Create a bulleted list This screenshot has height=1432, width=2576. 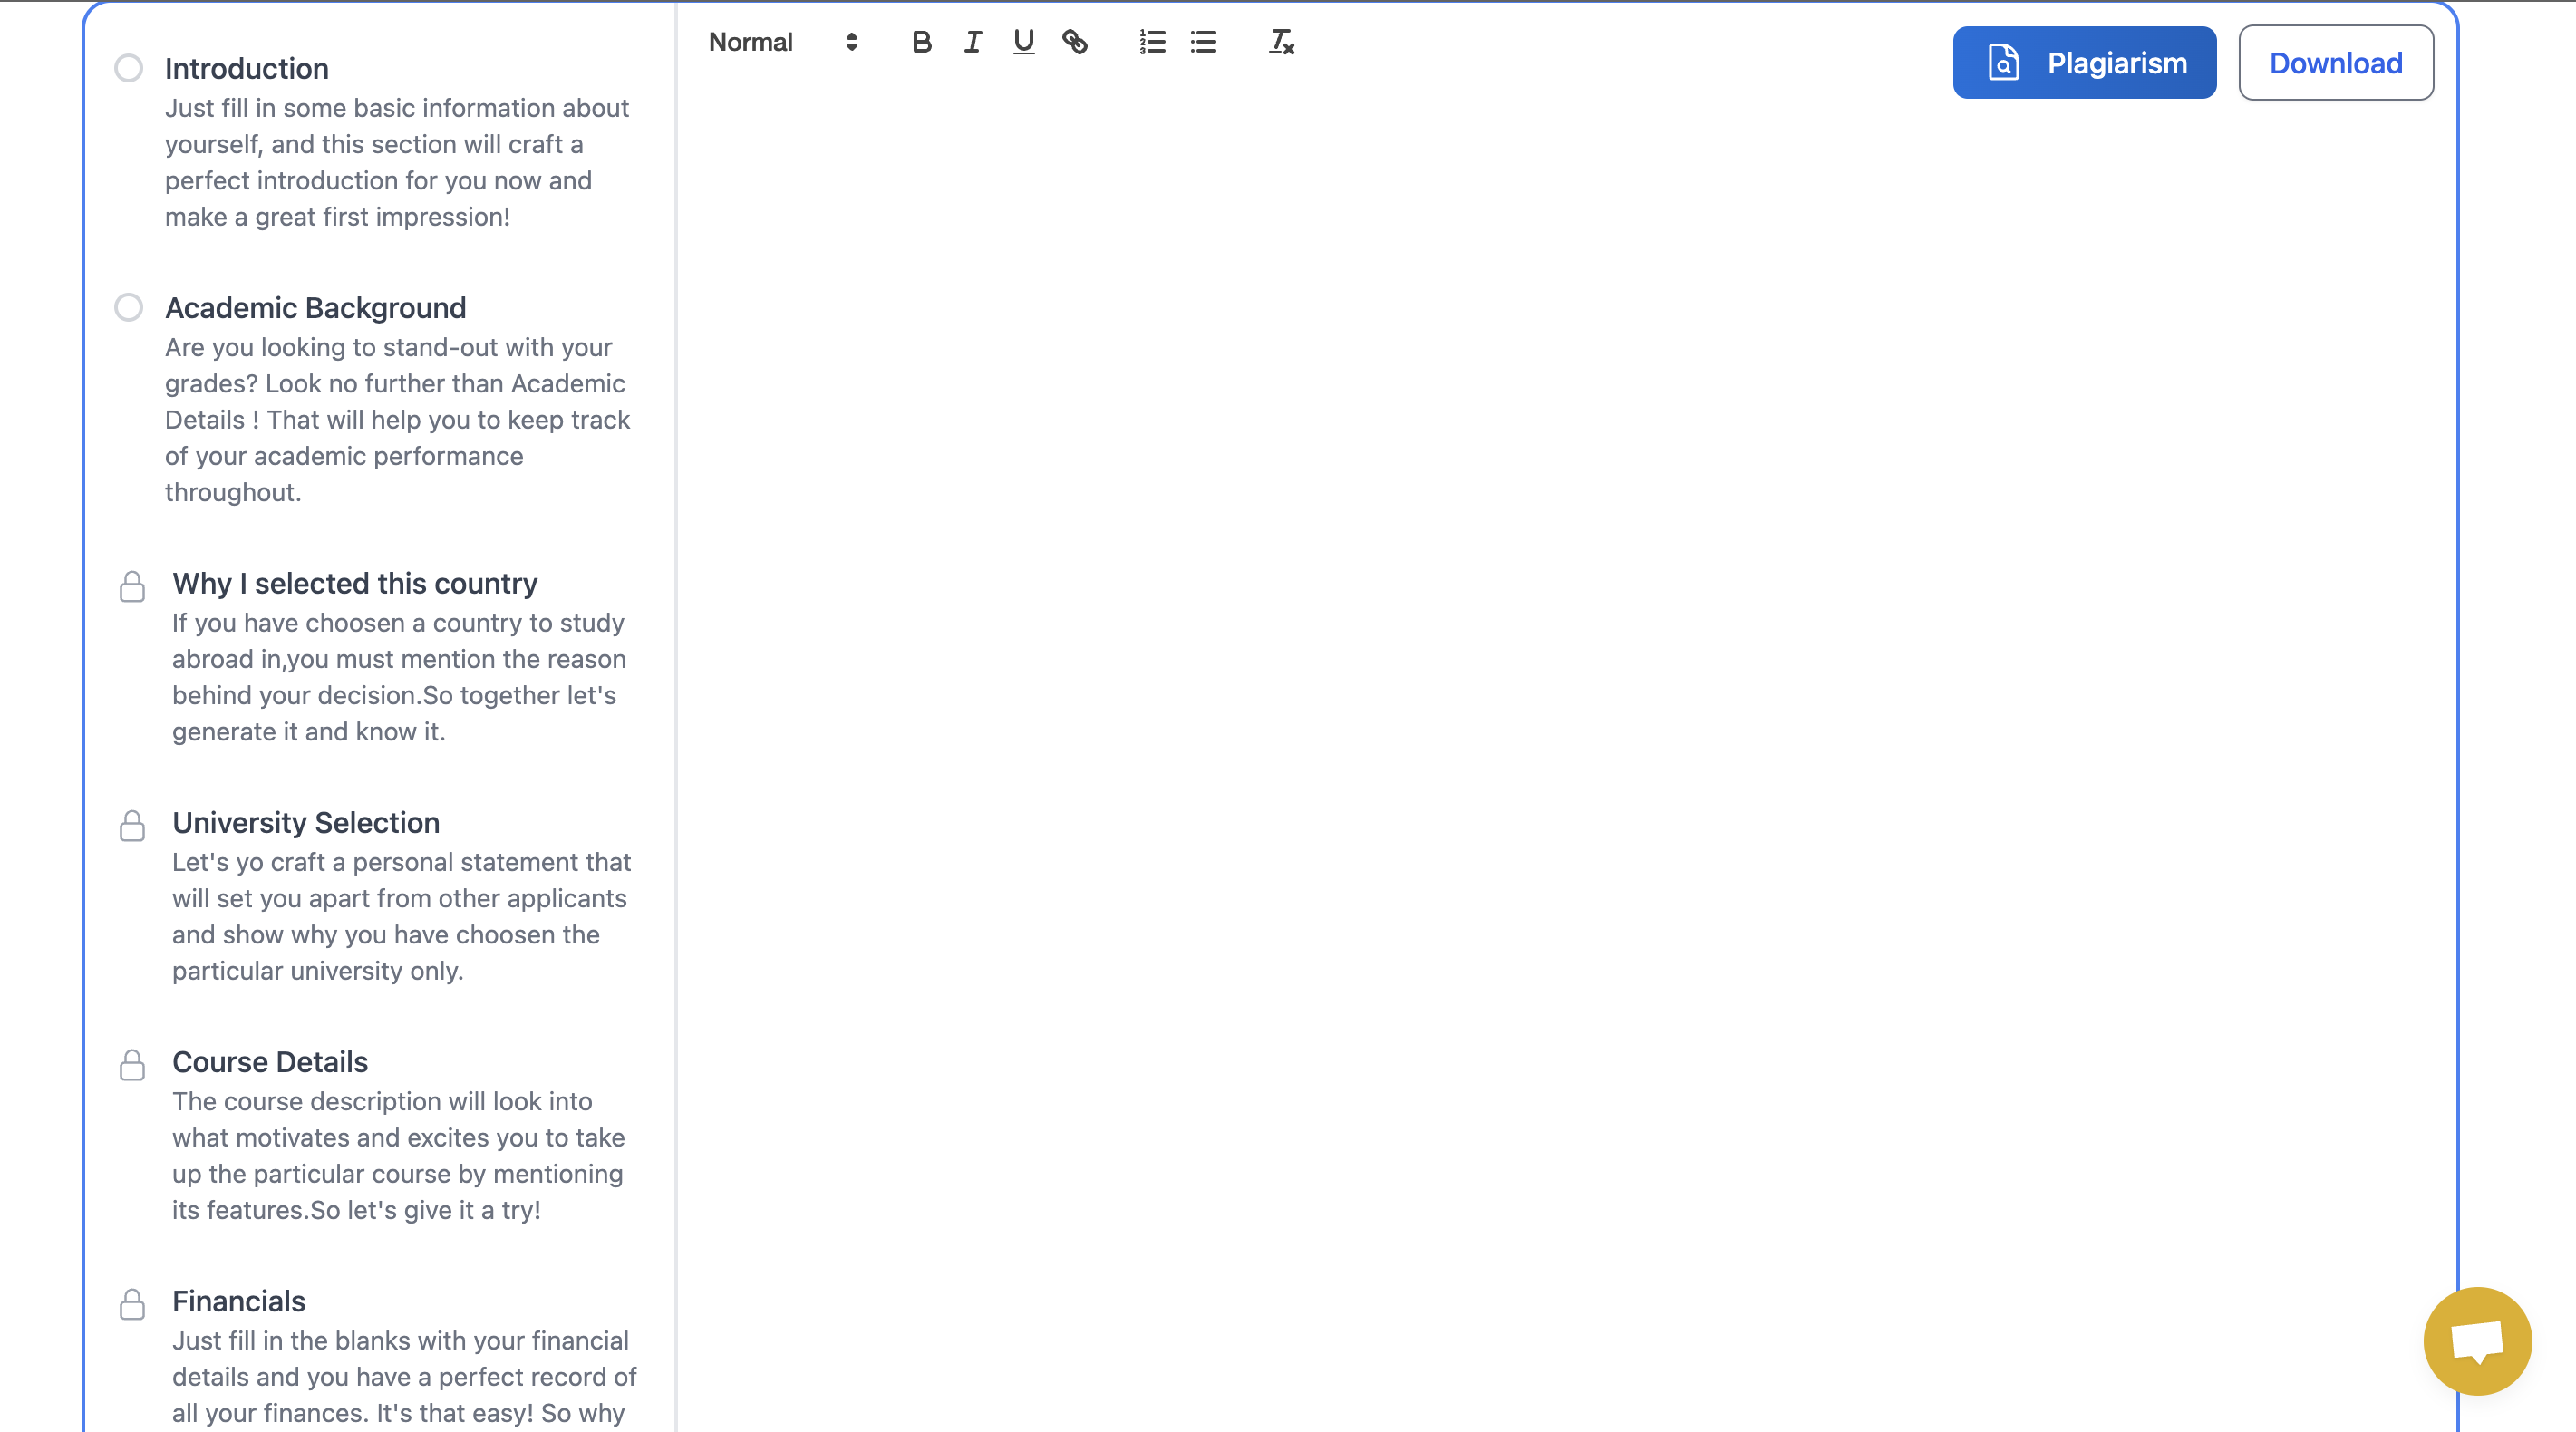[x=1203, y=42]
